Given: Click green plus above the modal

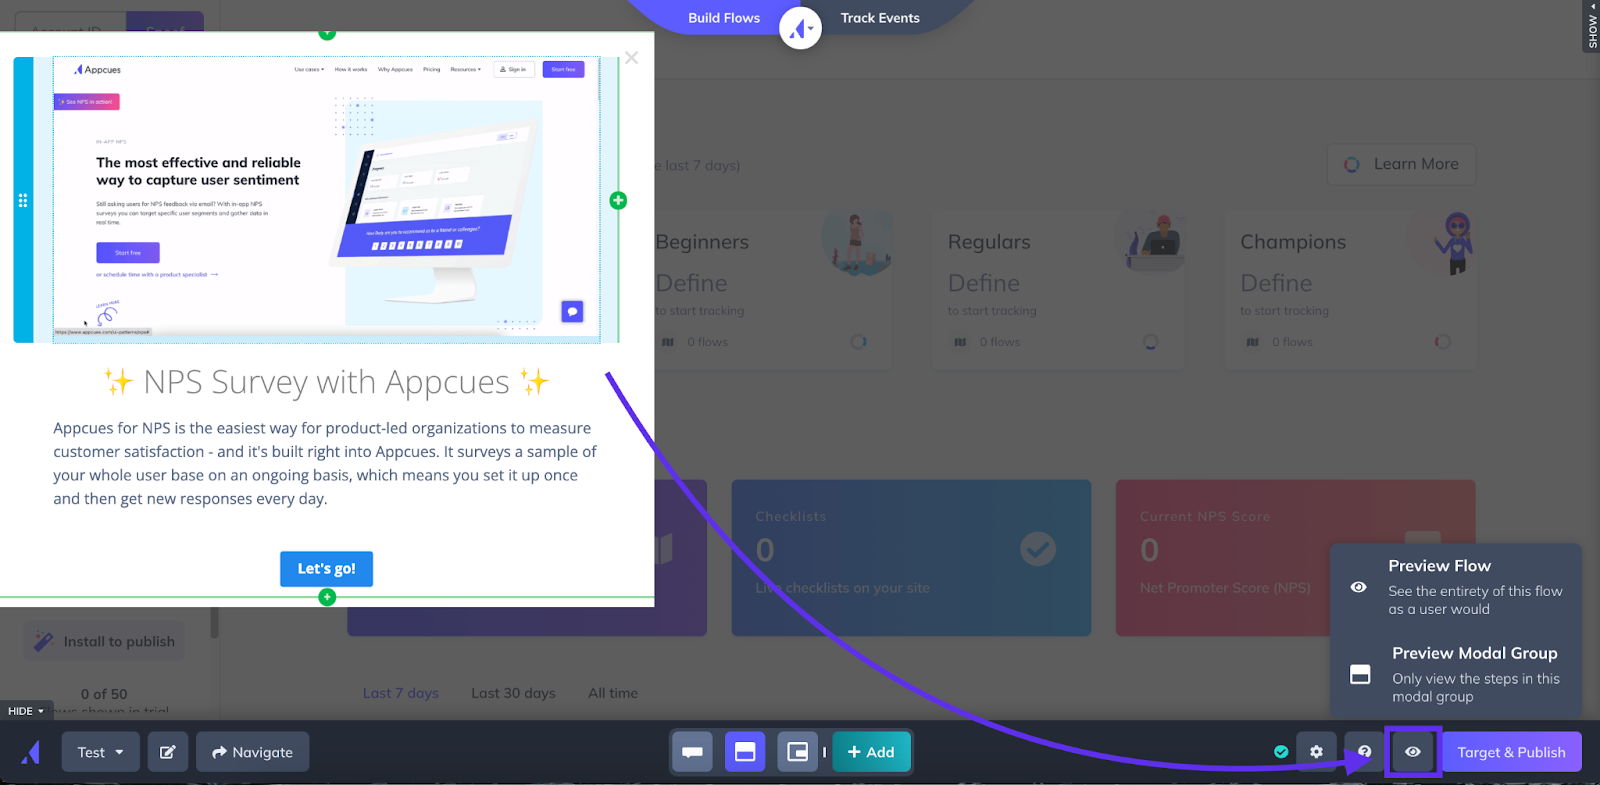Looking at the screenshot, I should click(x=327, y=34).
